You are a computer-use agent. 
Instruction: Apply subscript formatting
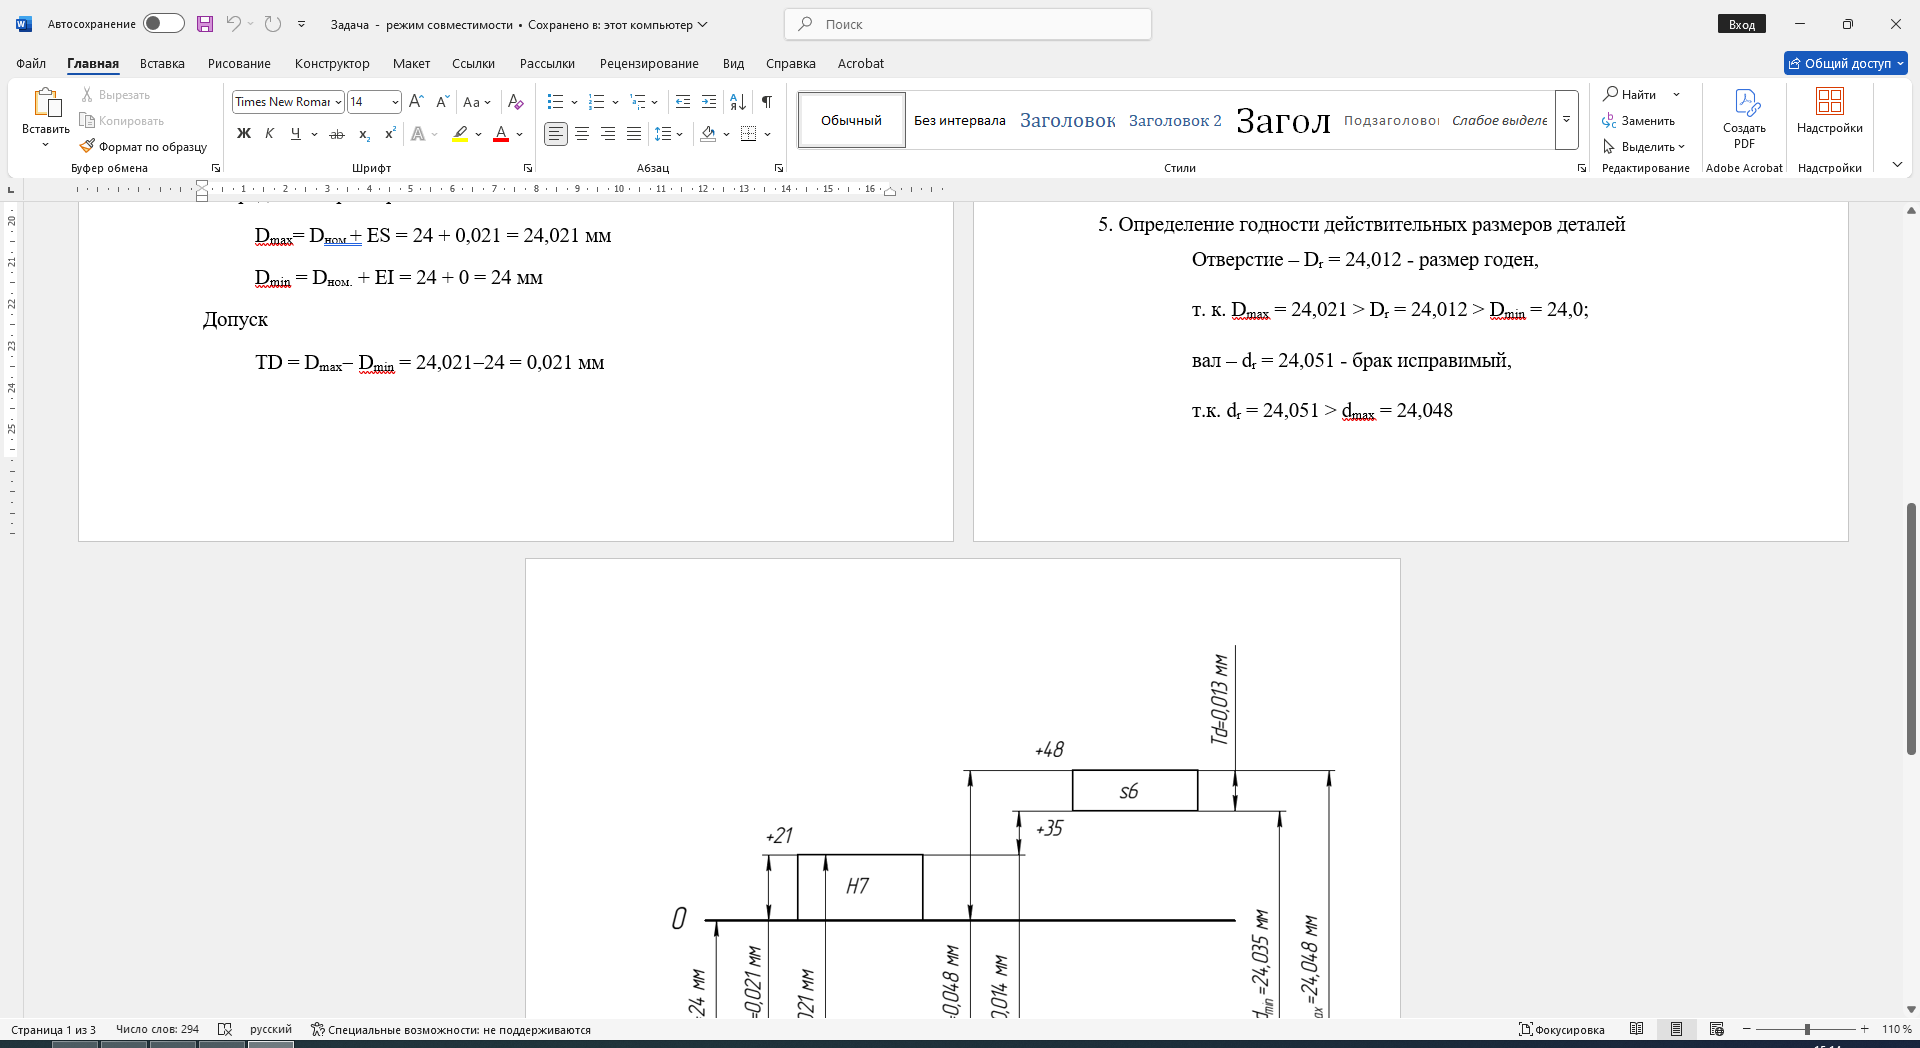click(x=365, y=134)
